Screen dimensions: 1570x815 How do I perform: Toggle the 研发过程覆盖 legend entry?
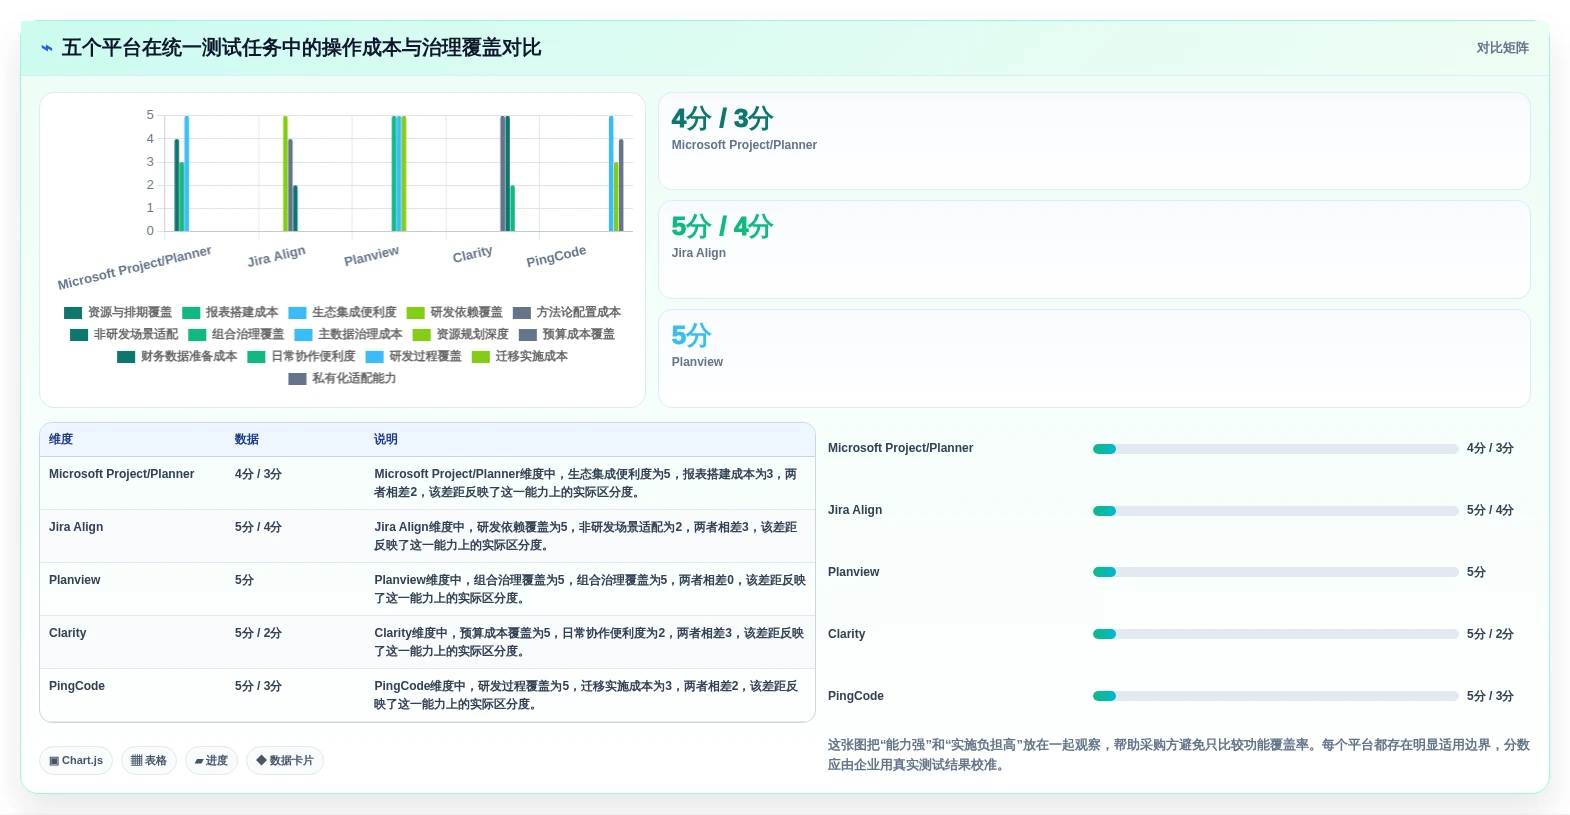[414, 357]
